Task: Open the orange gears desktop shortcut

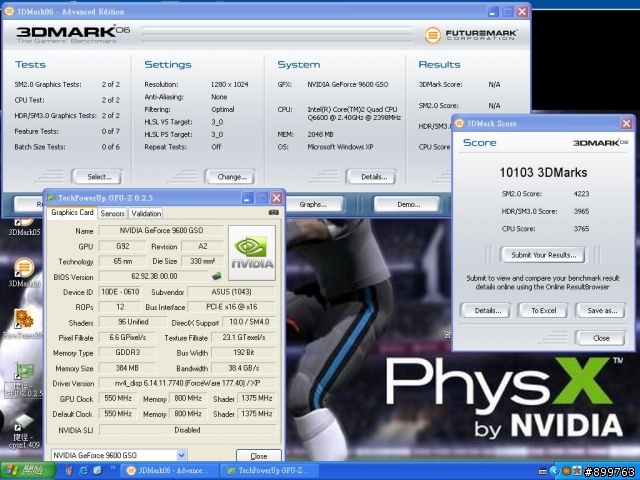Action: coord(24,319)
